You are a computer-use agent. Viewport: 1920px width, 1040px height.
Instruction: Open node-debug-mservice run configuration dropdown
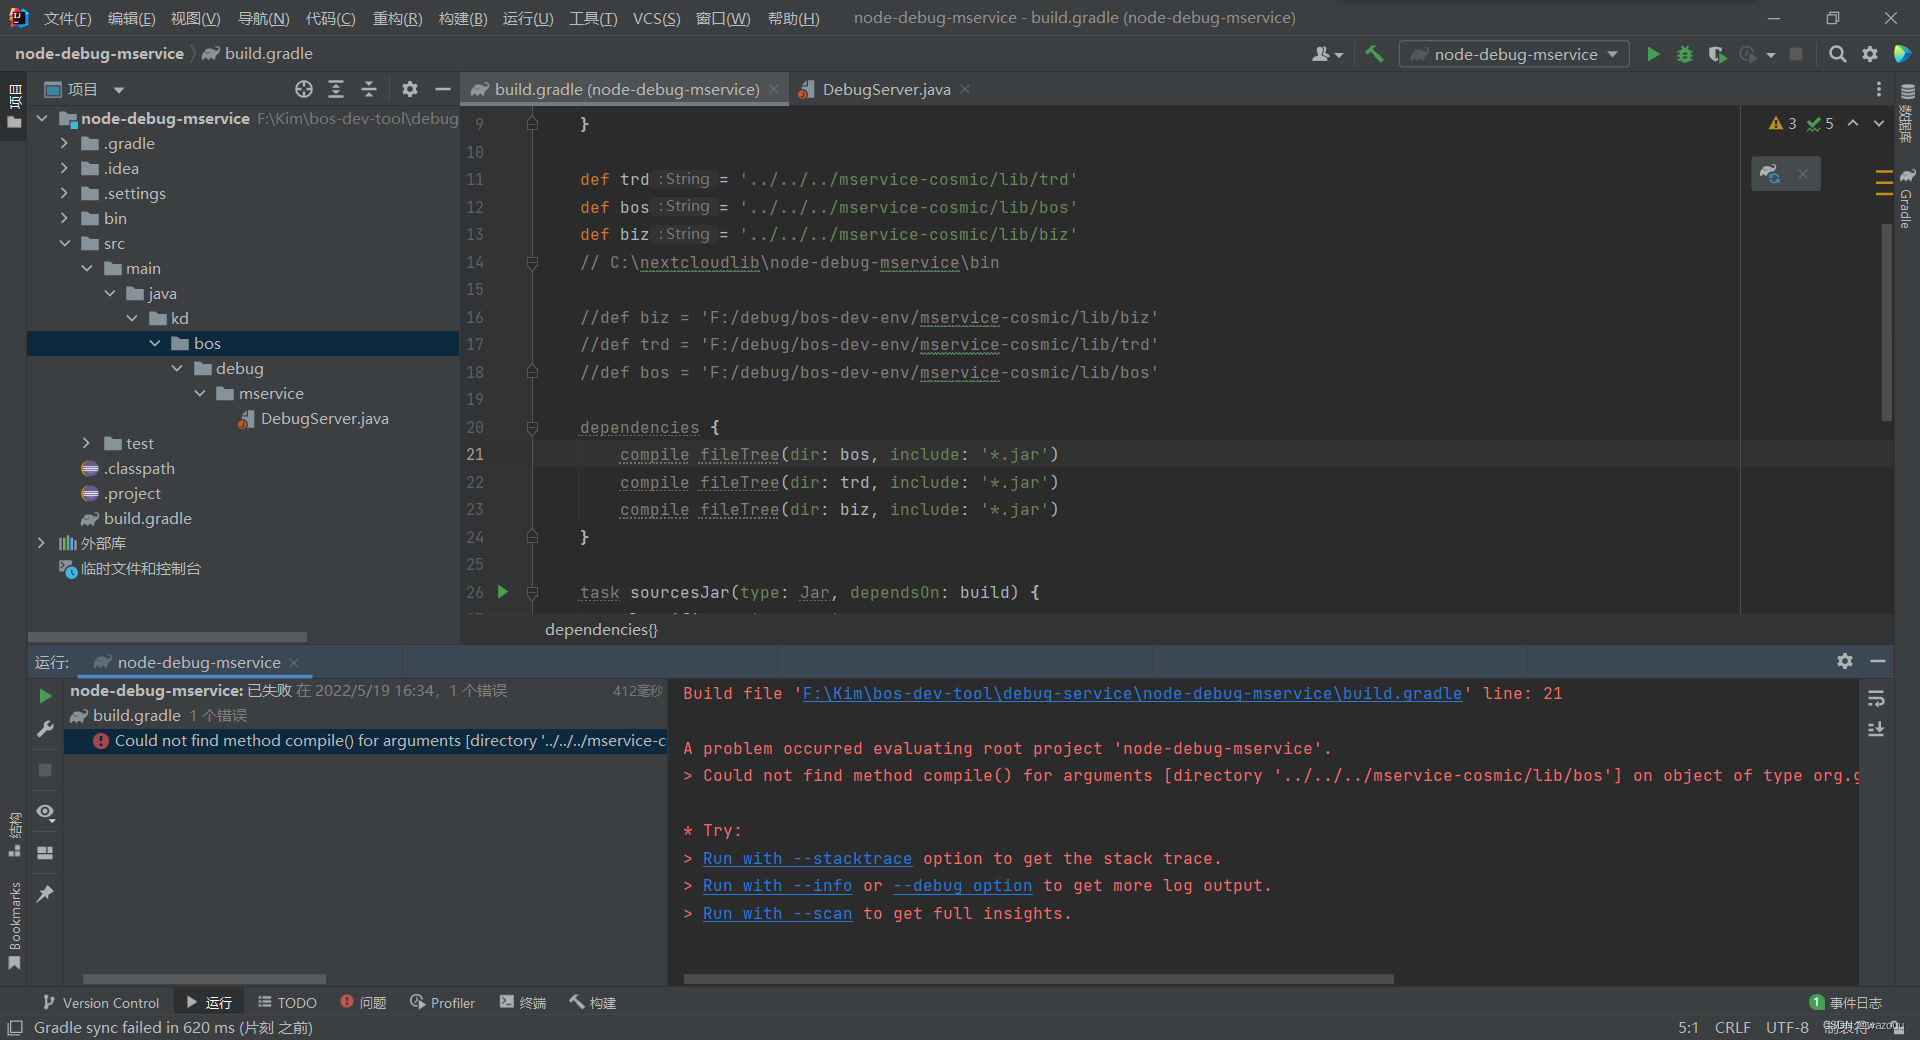[x=1514, y=55]
